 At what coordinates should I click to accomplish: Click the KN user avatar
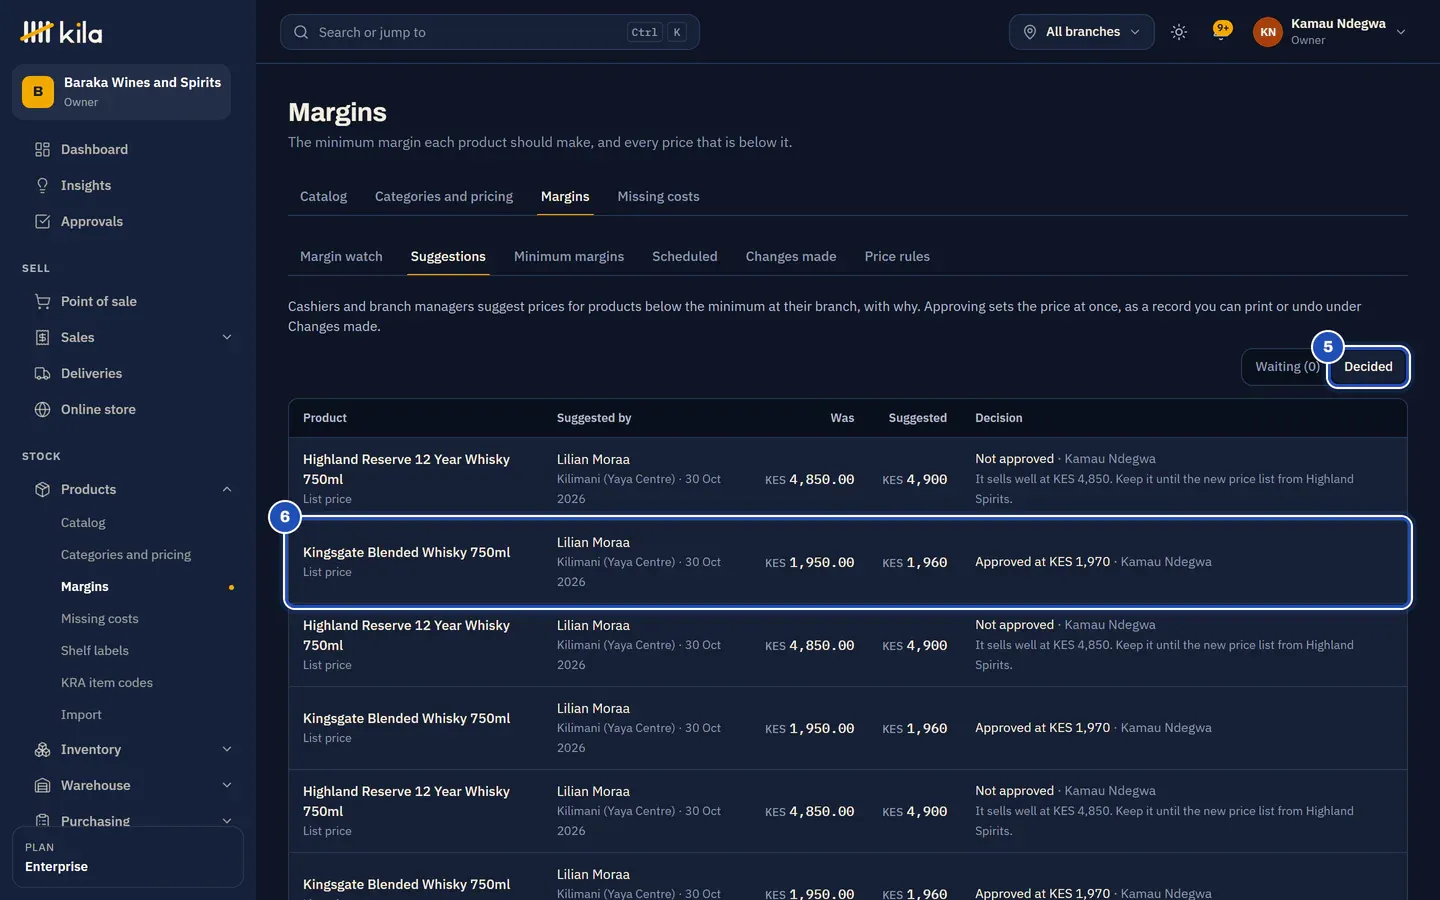[x=1268, y=32]
